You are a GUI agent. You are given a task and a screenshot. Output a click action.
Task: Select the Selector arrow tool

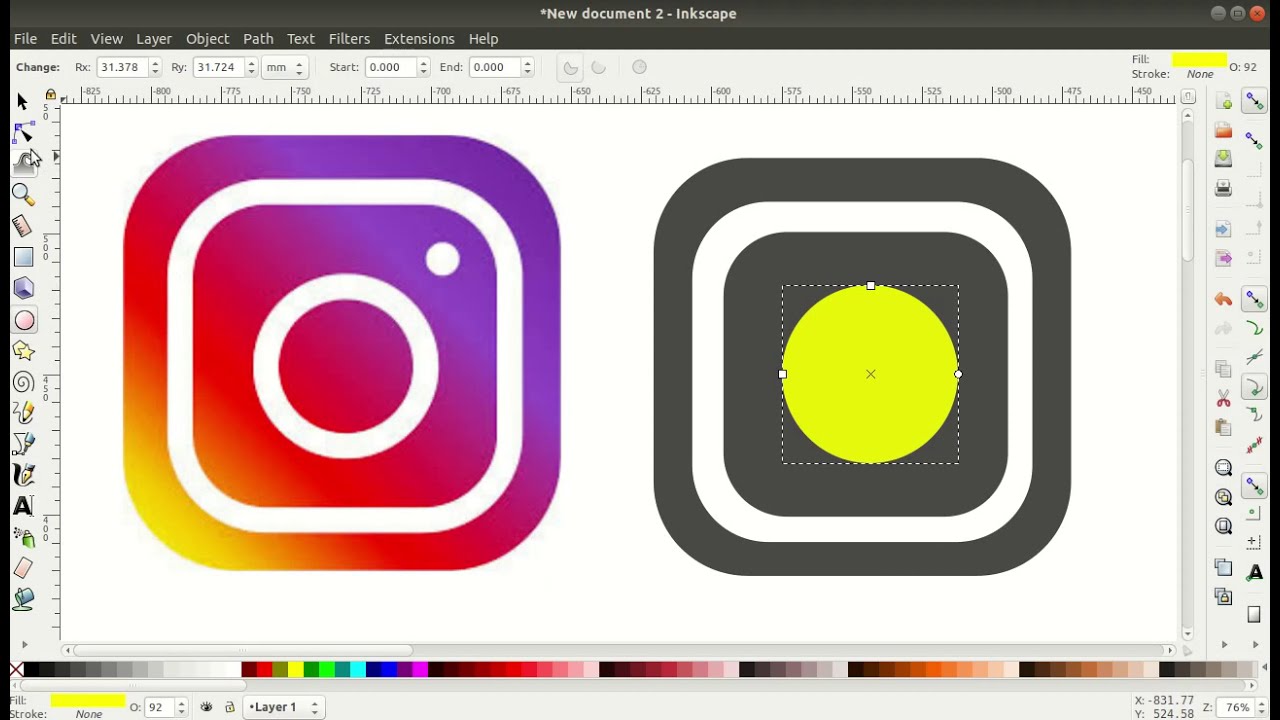coord(23,102)
